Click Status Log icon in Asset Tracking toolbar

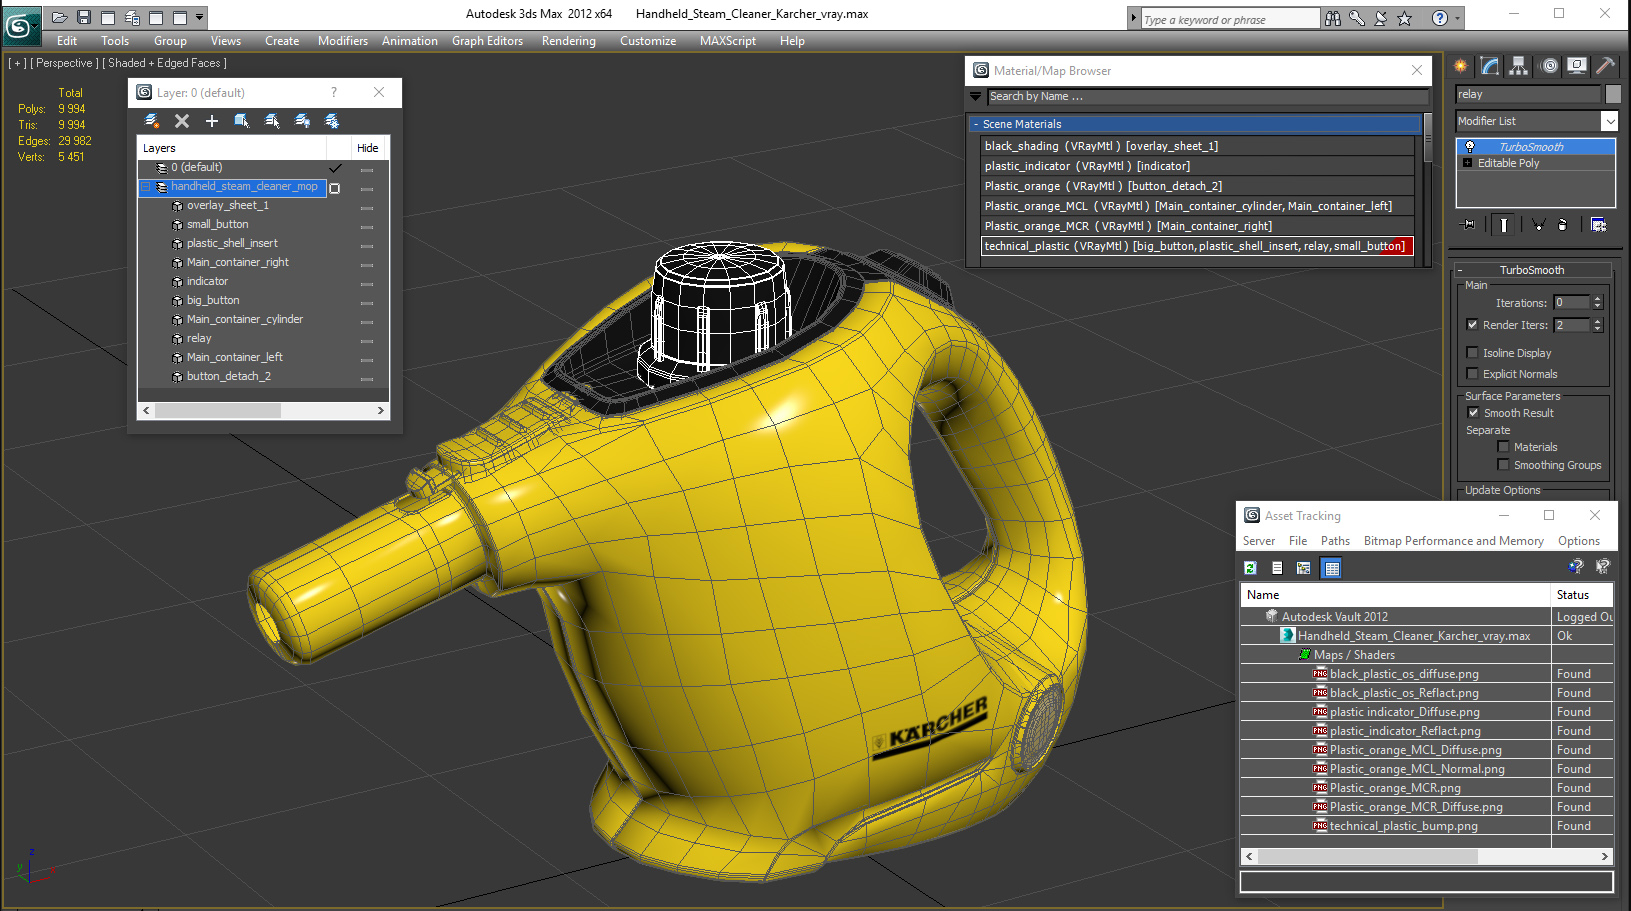click(1277, 568)
